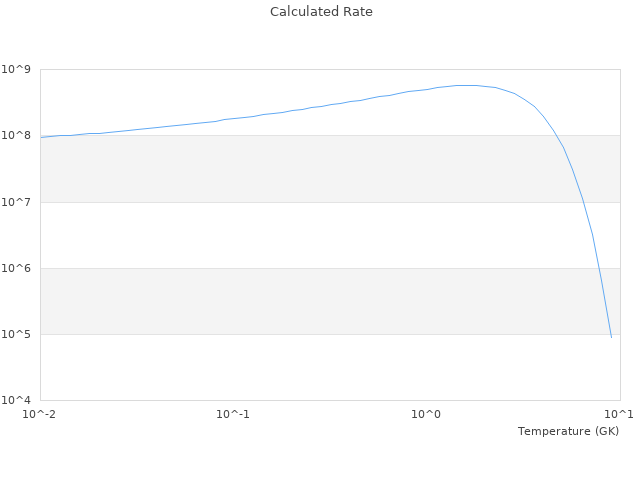Image resolution: width=640 pixels, height=480 pixels.
Task: Select the 10^-2 x-axis tick label
Action: pos(40,414)
